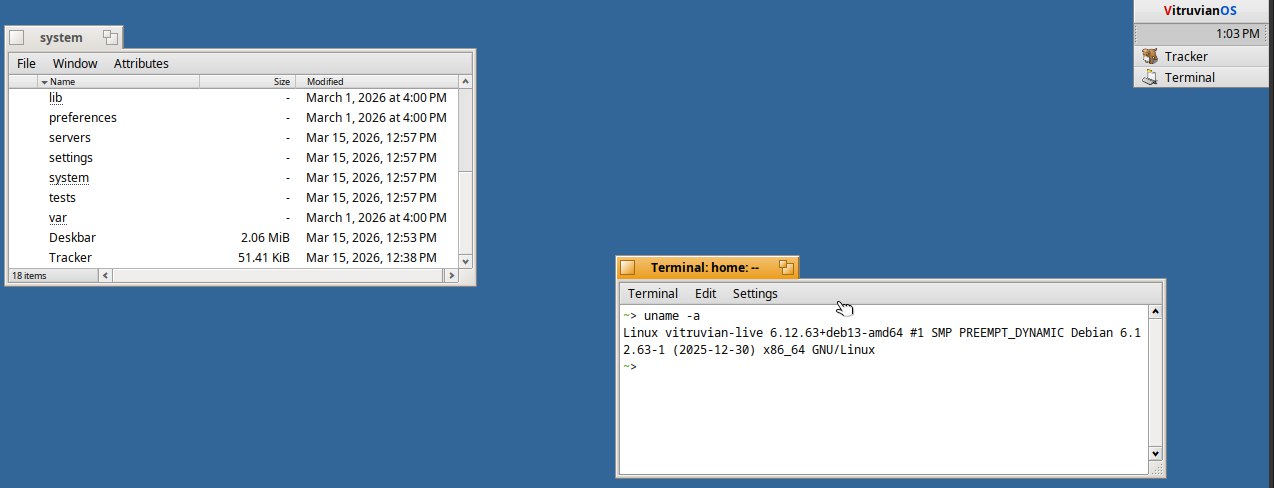Sort files by Name column header
1274x488 pixels.
(62, 81)
